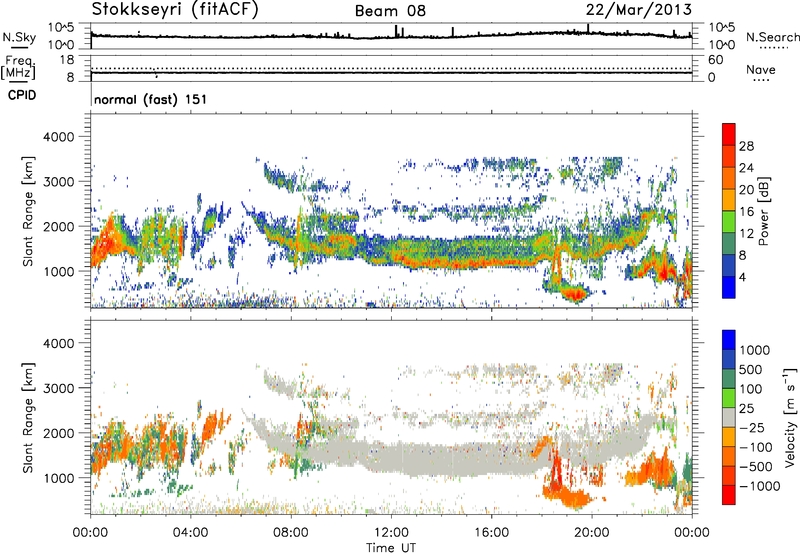Click the -1000 label on Velocity colorbar
This screenshot has width=800, height=554.
[759, 486]
